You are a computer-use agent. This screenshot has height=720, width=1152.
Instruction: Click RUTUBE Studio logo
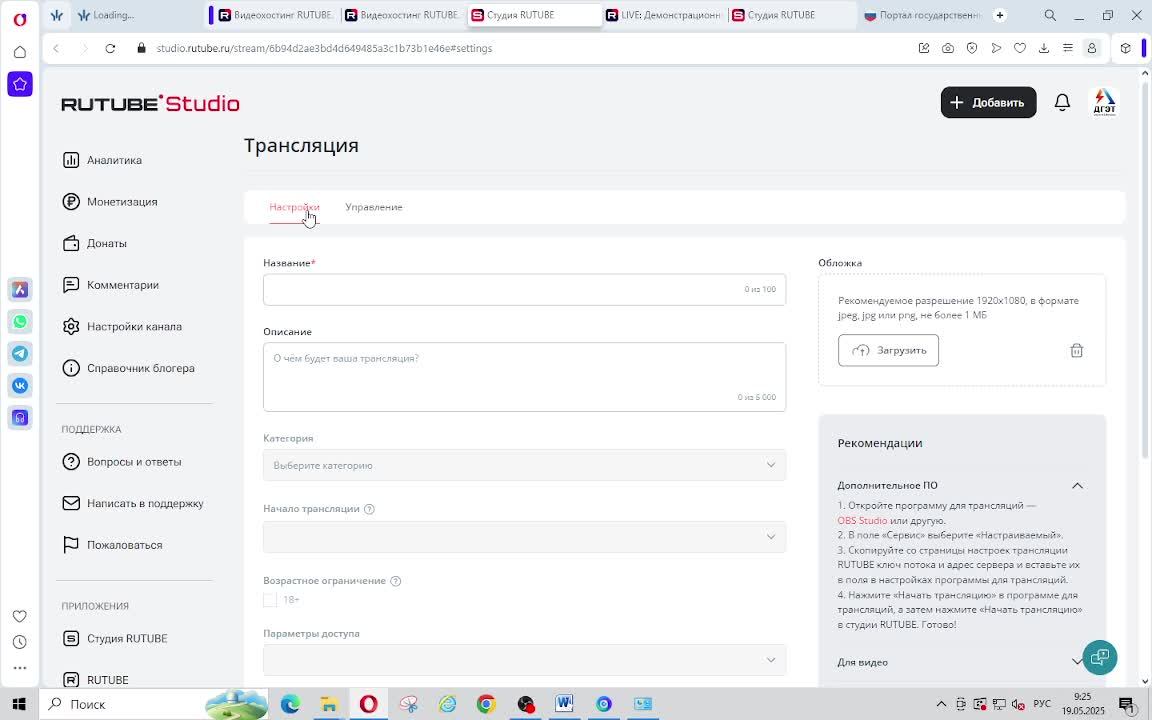click(151, 104)
